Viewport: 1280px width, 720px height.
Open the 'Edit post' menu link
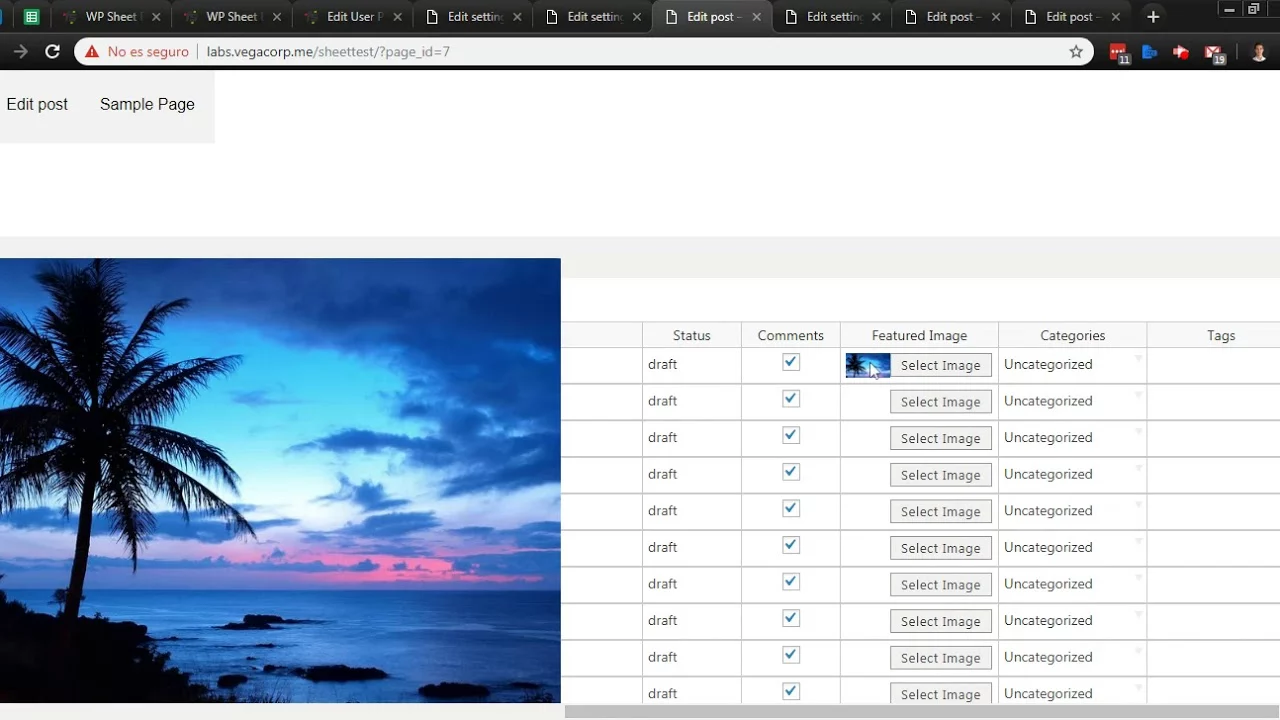point(37,104)
